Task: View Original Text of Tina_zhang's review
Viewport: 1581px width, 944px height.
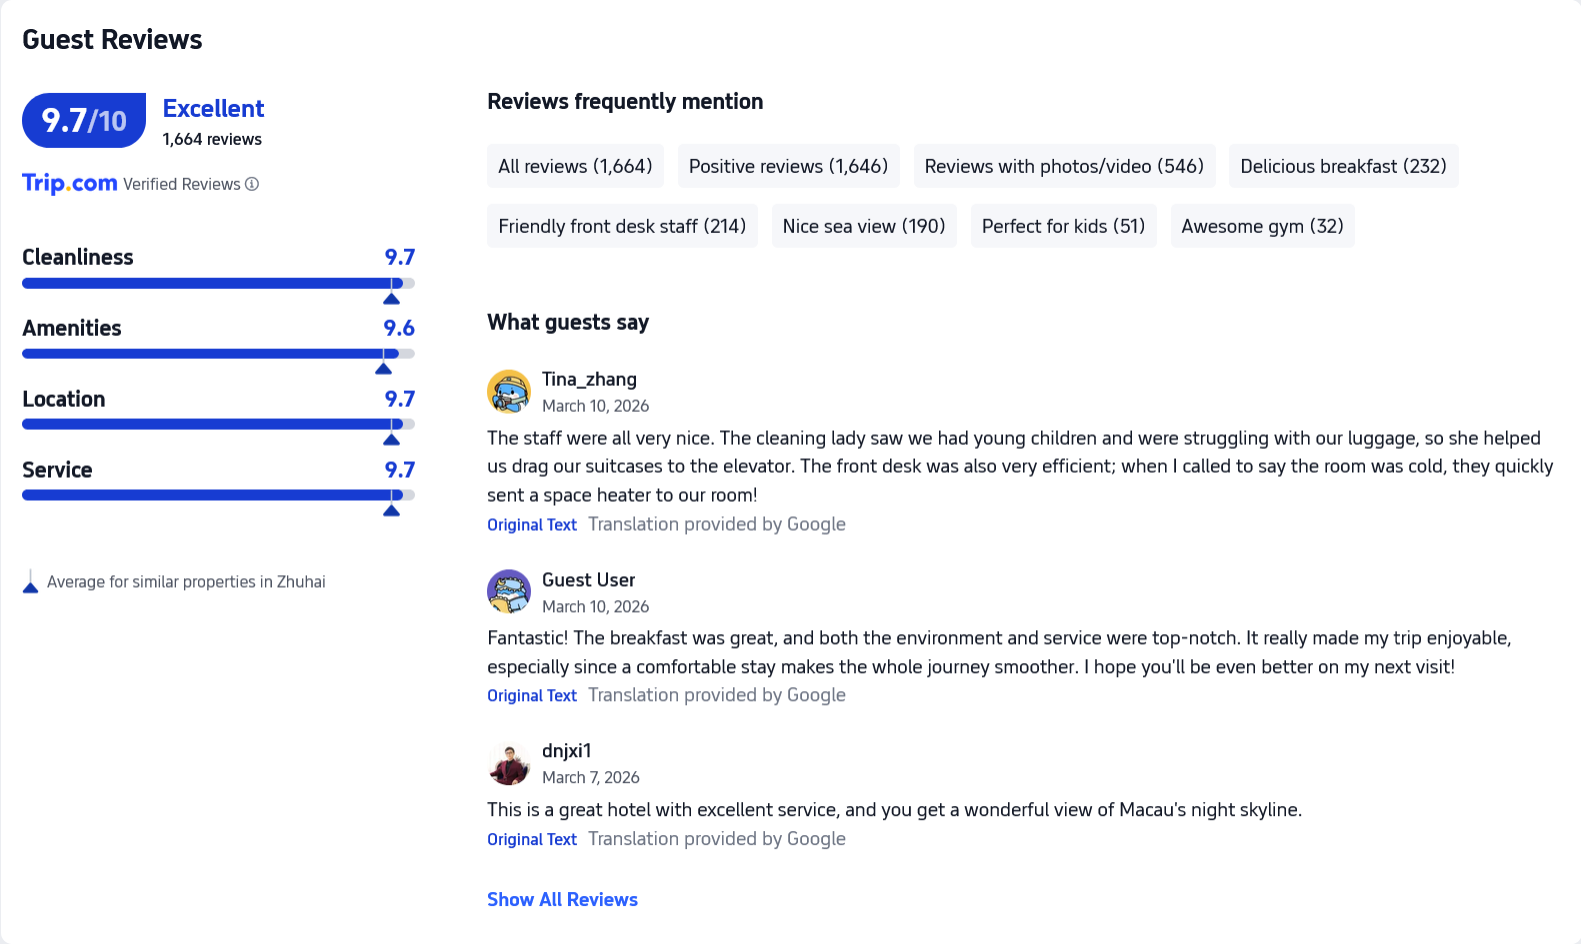Action: click(x=532, y=525)
